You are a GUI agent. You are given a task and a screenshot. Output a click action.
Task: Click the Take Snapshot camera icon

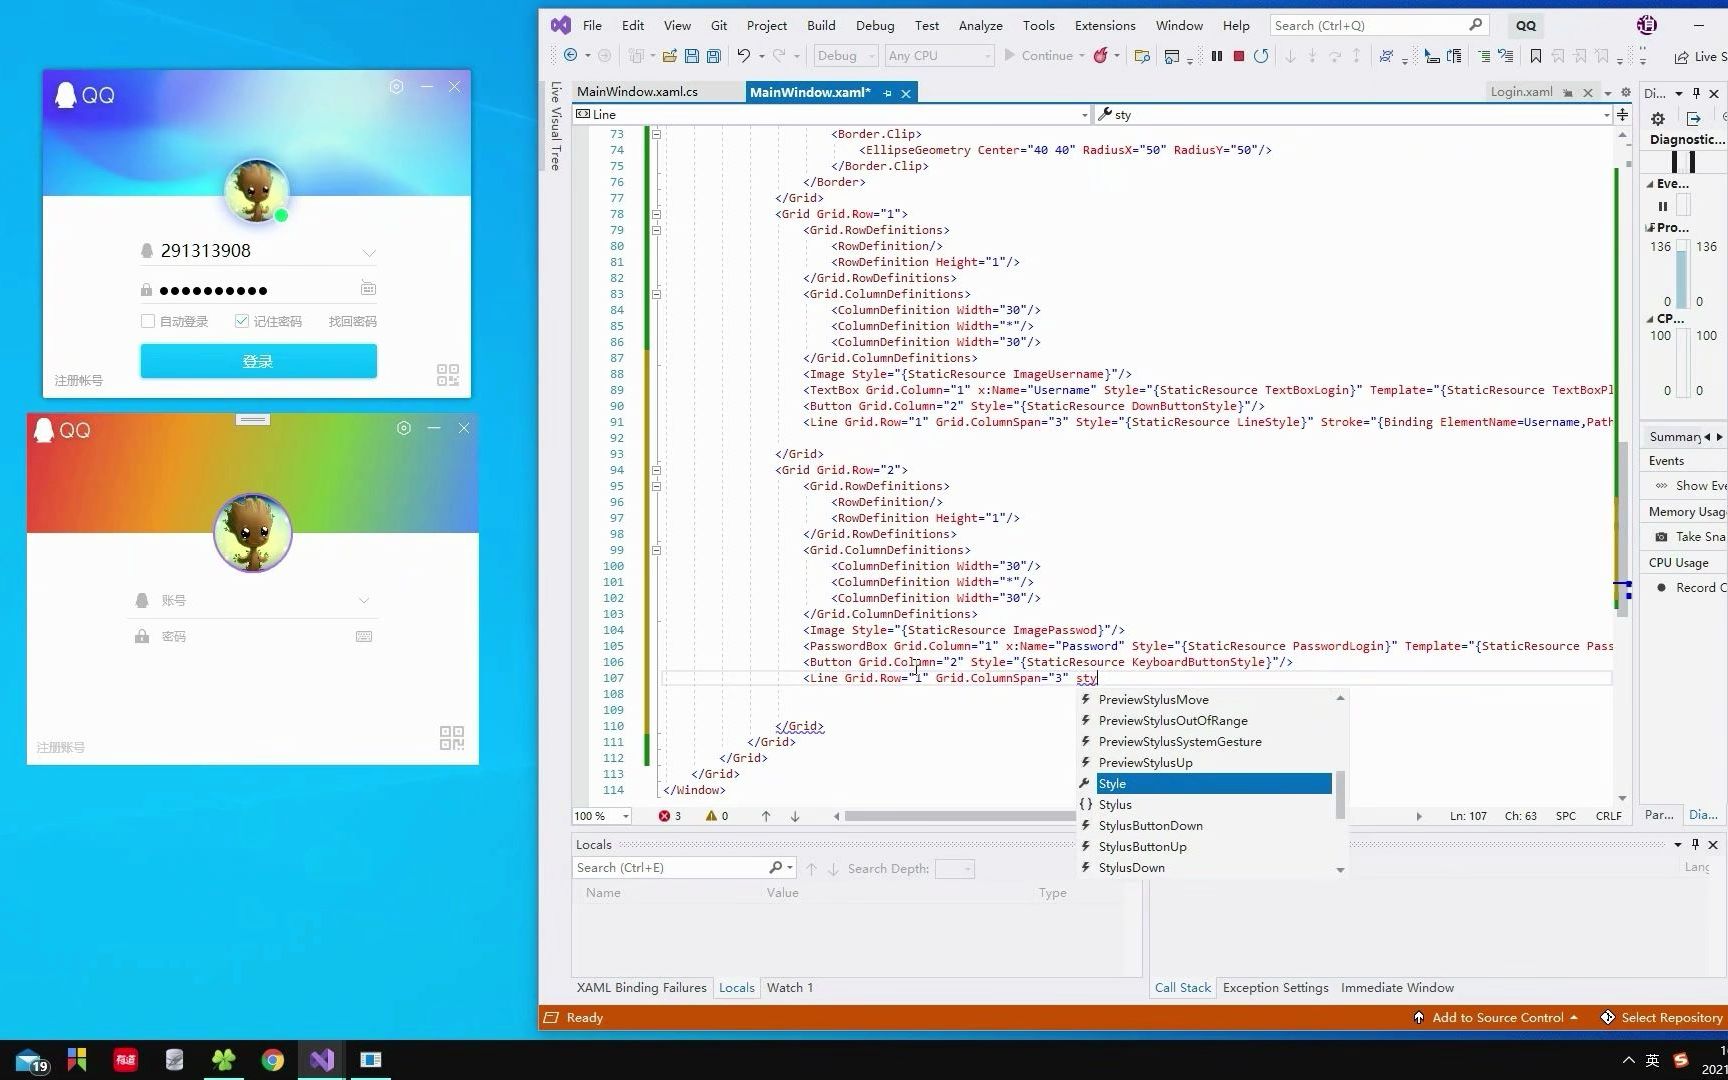pos(1662,537)
